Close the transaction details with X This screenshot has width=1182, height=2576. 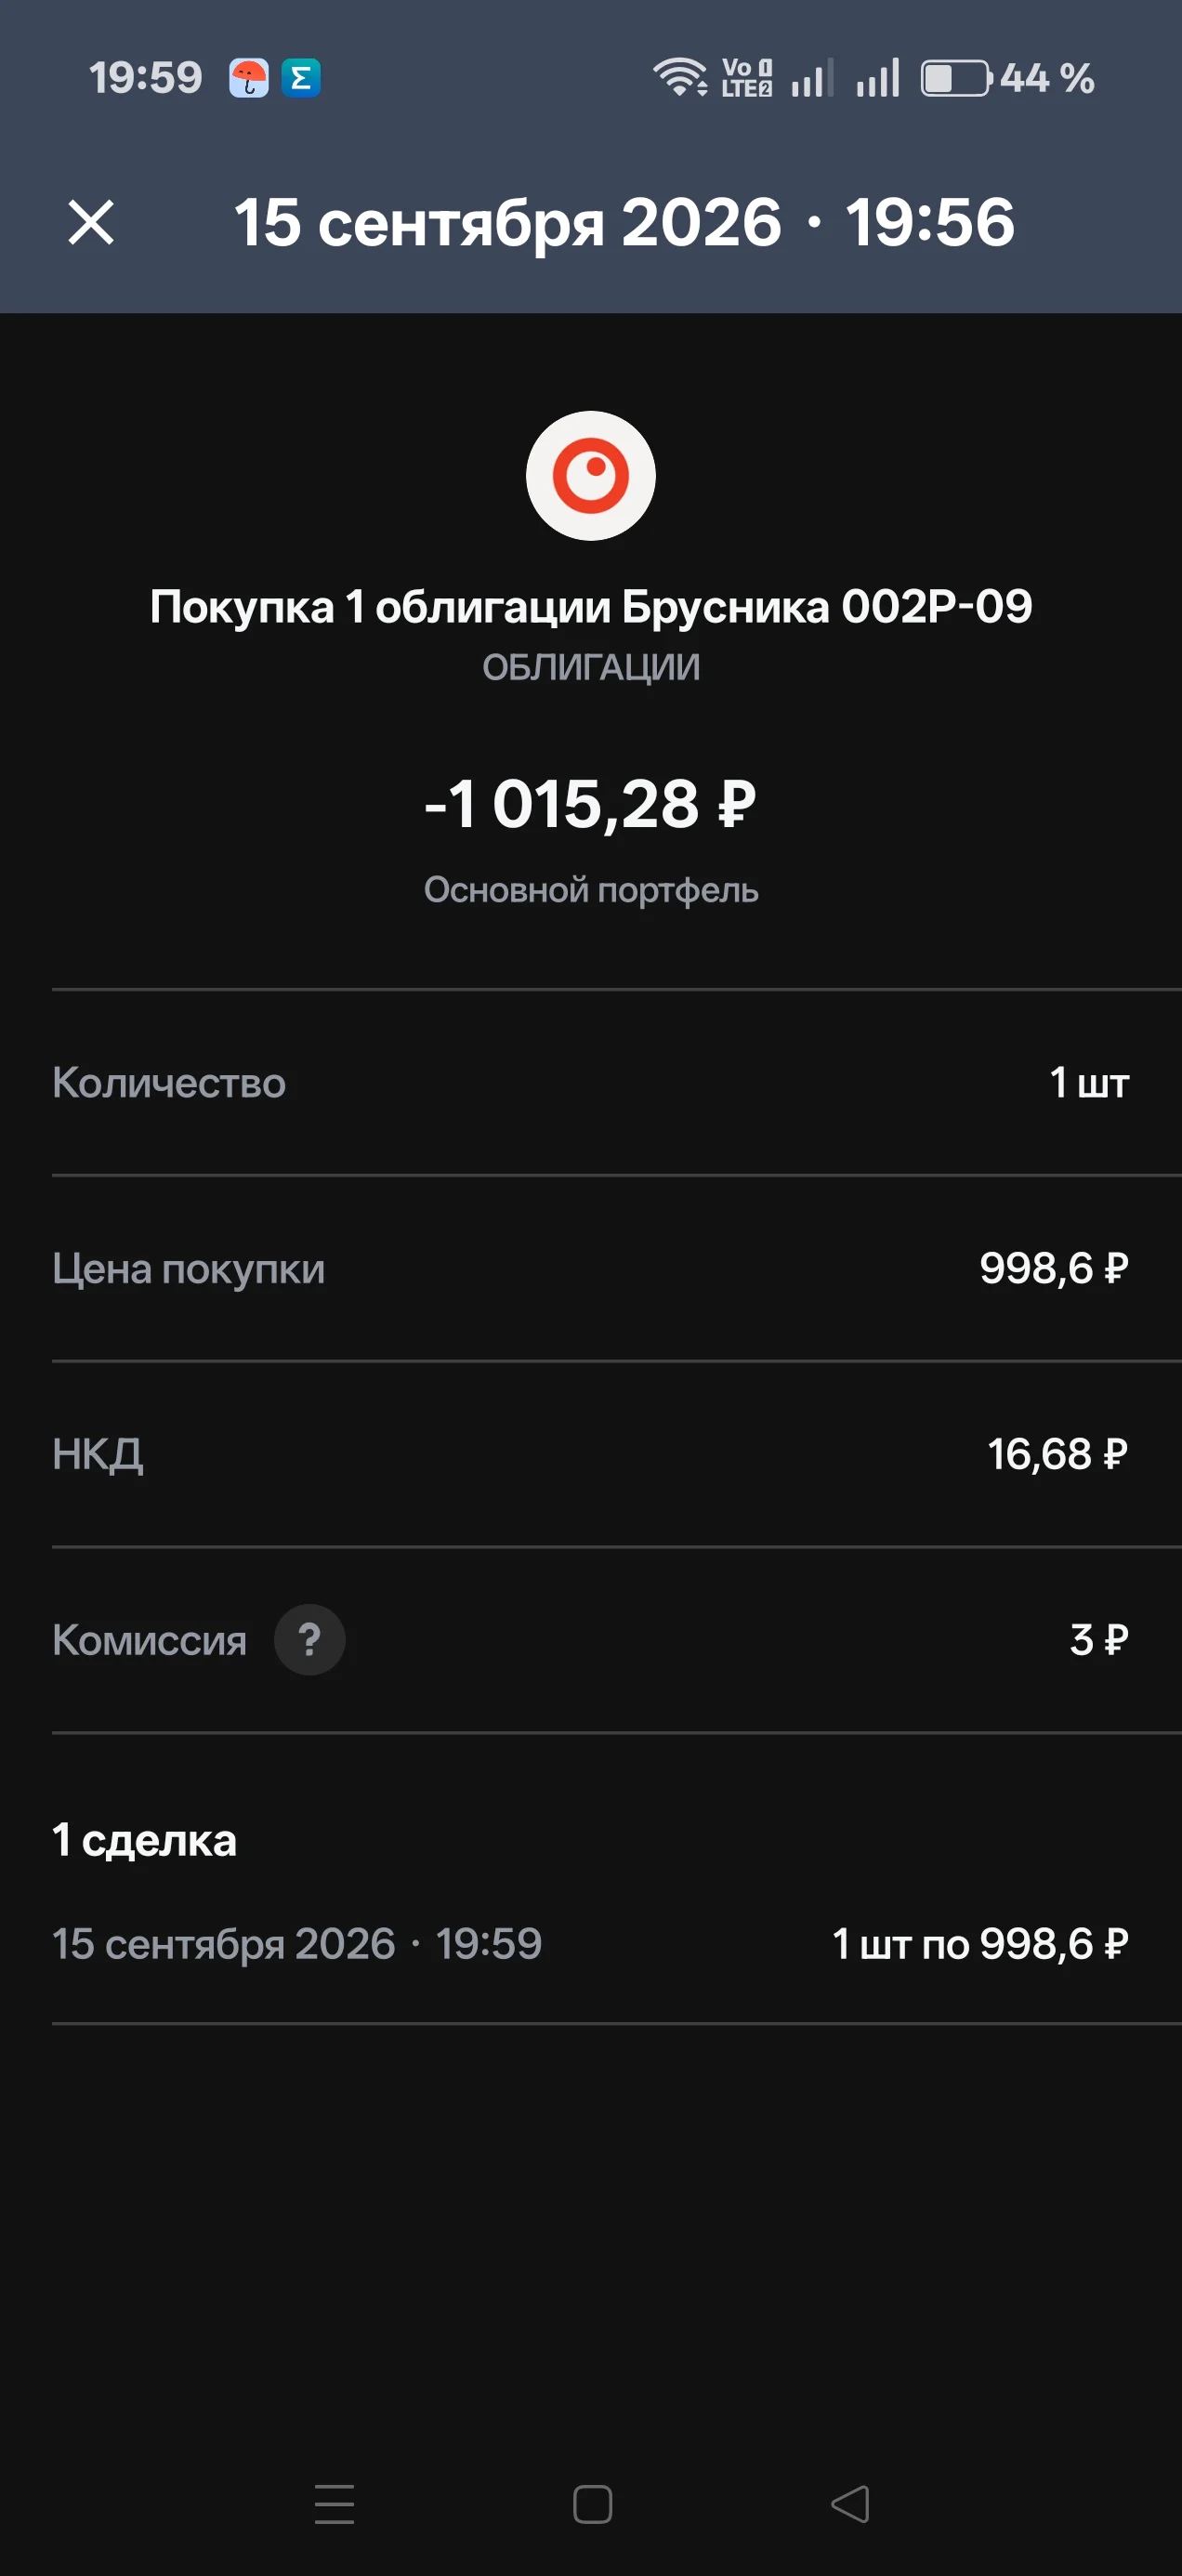(x=91, y=222)
